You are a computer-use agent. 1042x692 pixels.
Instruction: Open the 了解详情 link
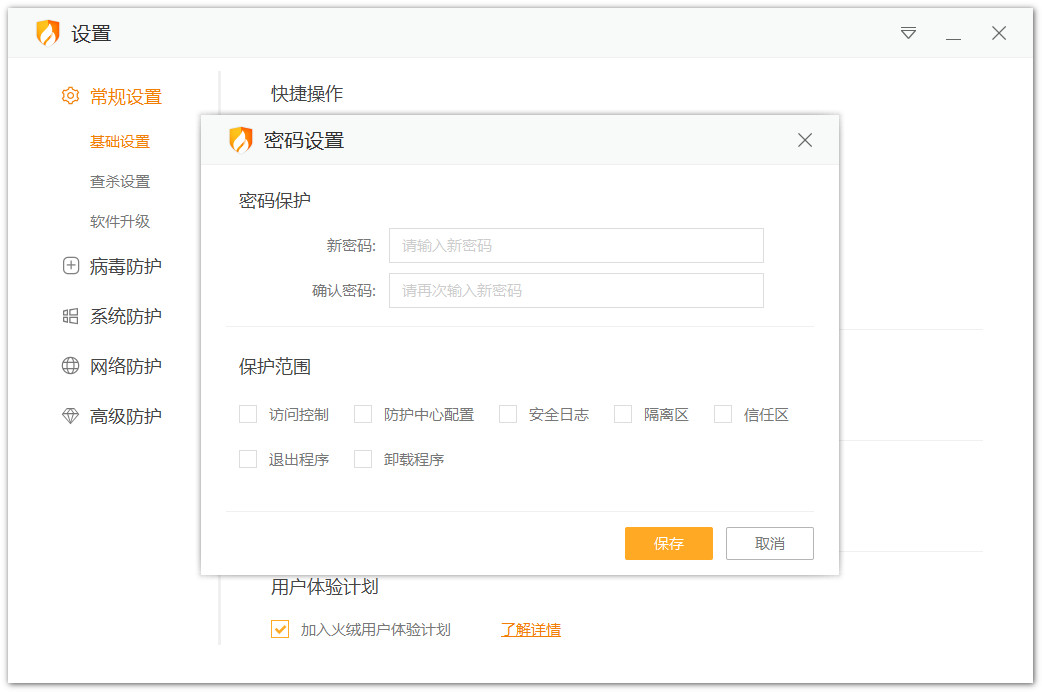530,629
